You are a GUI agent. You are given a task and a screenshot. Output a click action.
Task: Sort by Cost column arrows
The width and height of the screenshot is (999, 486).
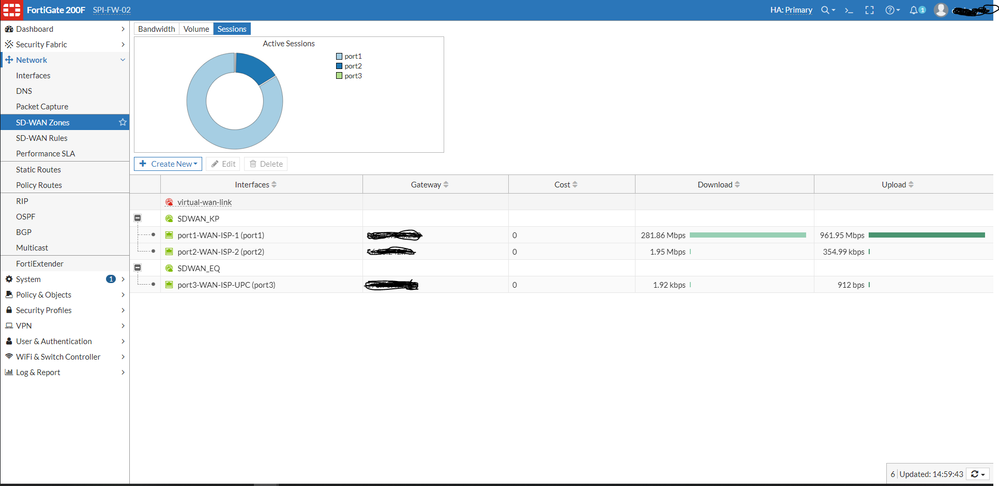[575, 185]
